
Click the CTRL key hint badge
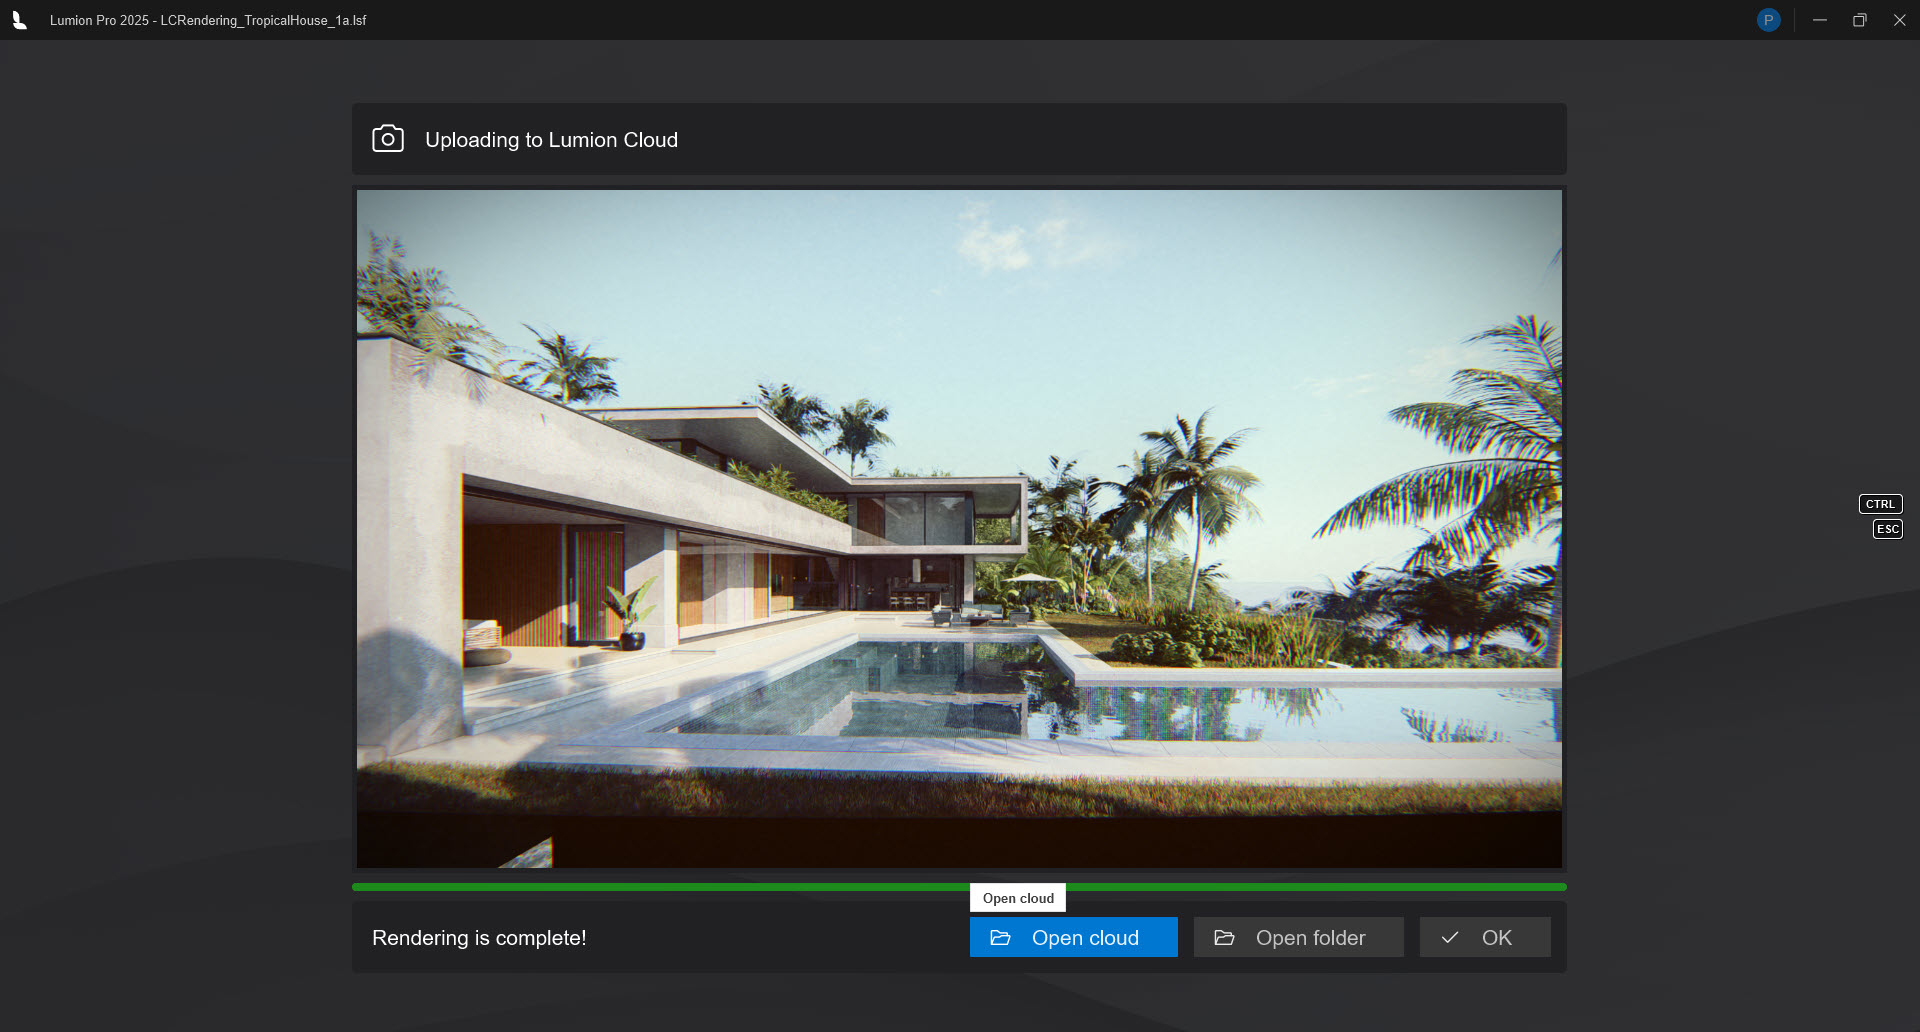pyautogui.click(x=1880, y=504)
